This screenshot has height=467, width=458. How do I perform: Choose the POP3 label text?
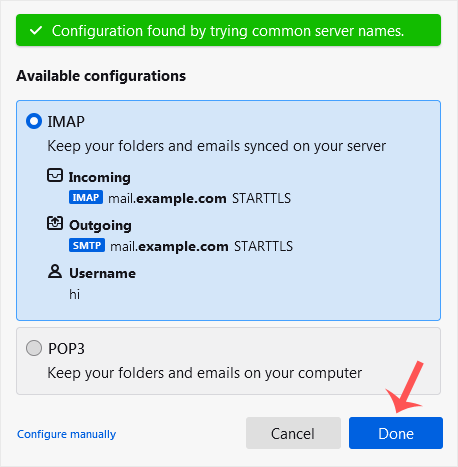click(66, 349)
